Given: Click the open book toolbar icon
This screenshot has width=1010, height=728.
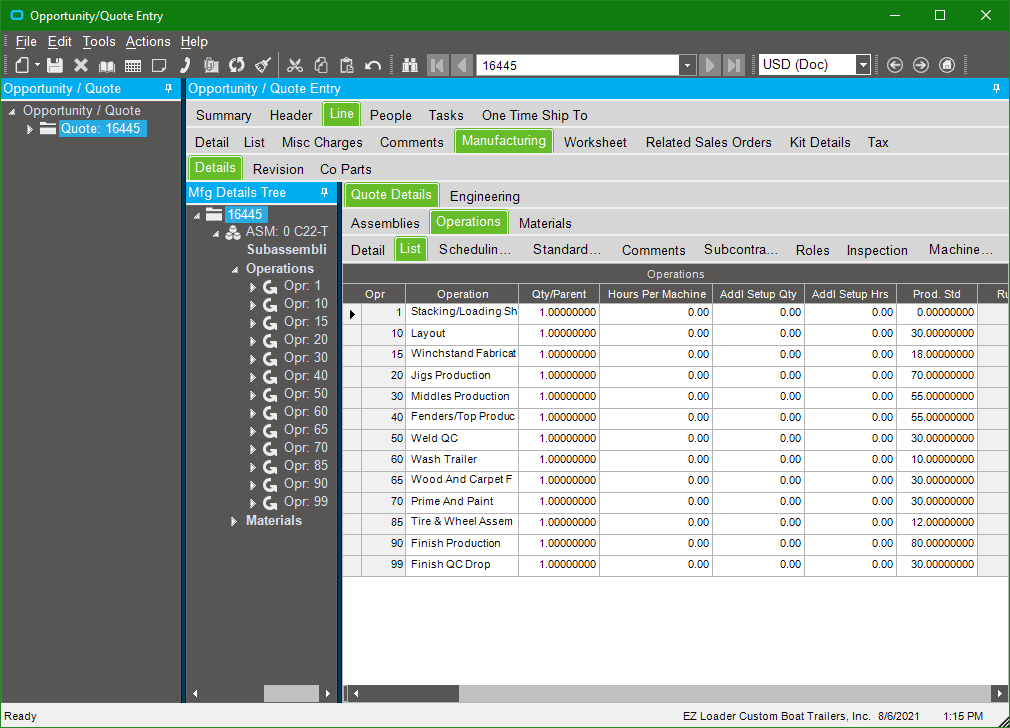Looking at the screenshot, I should (107, 65).
